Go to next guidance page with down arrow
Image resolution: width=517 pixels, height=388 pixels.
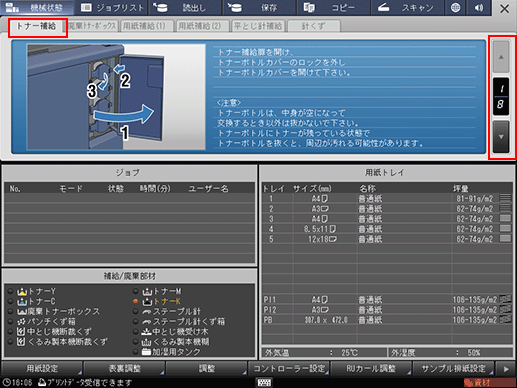point(501,137)
